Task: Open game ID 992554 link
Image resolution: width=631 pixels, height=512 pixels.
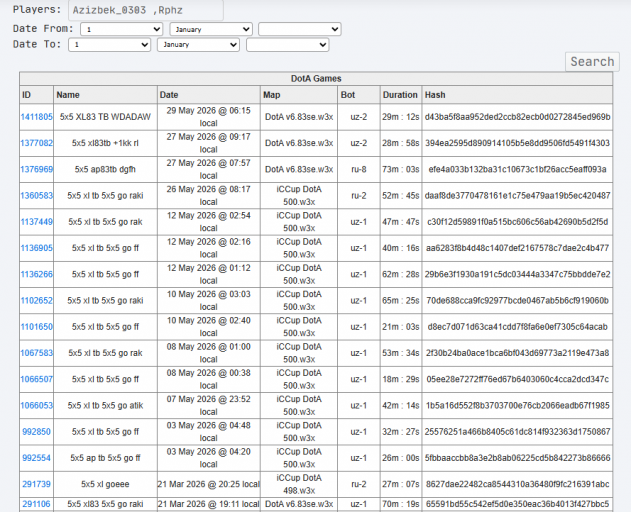Action: pyautogui.click(x=37, y=458)
